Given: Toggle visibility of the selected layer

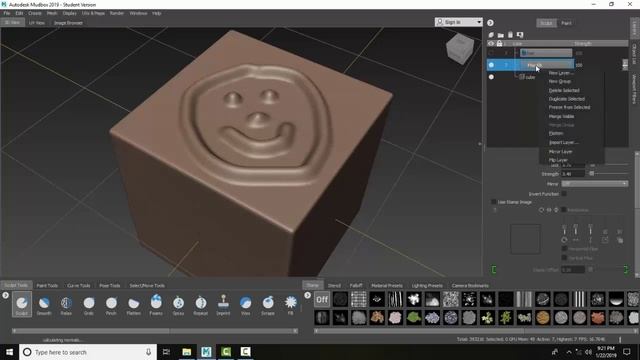Looking at the screenshot, I should point(491,65).
